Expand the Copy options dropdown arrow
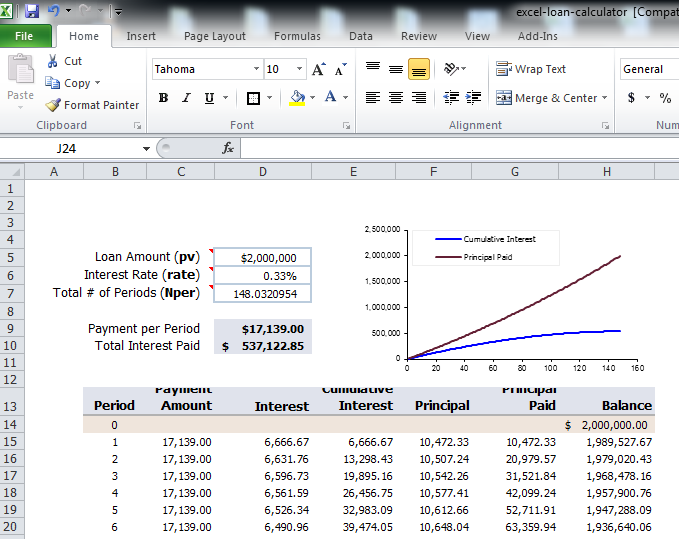Image resolution: width=679 pixels, height=539 pixels. (97, 83)
